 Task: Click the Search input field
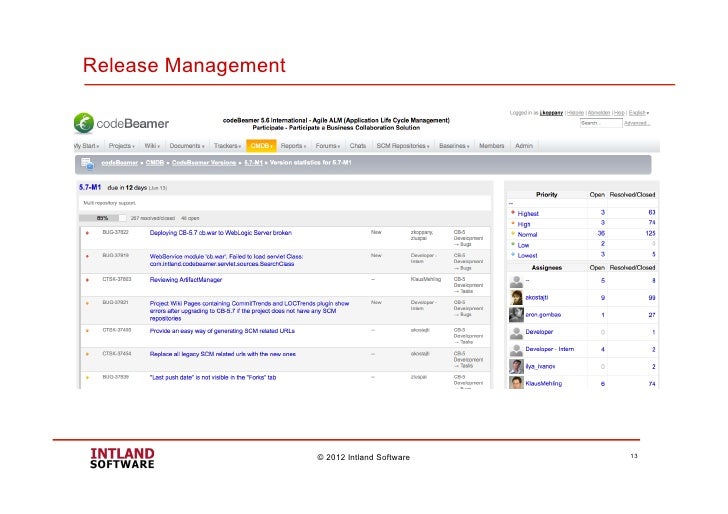pos(601,123)
